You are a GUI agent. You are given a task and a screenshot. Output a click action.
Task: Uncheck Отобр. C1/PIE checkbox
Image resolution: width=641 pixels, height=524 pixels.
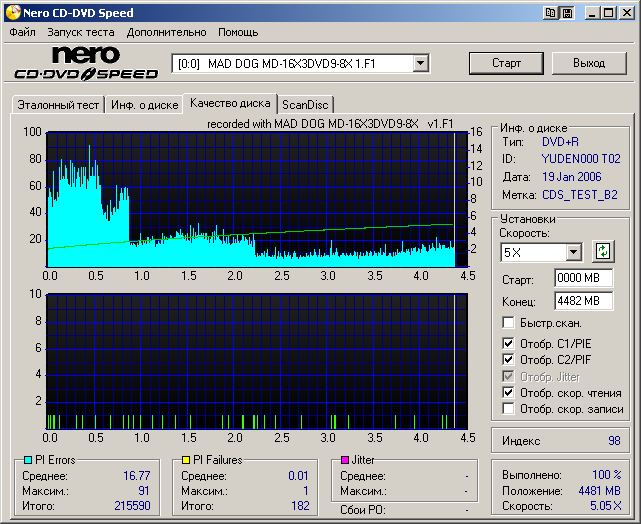508,344
